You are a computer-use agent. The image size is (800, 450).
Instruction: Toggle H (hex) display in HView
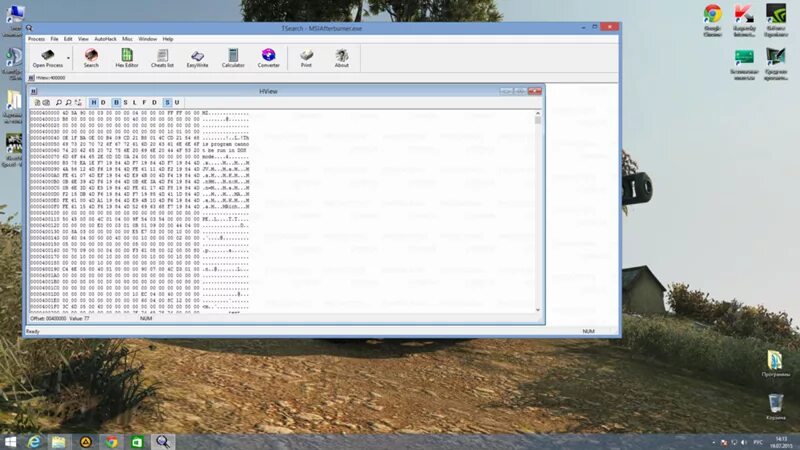pyautogui.click(x=93, y=103)
